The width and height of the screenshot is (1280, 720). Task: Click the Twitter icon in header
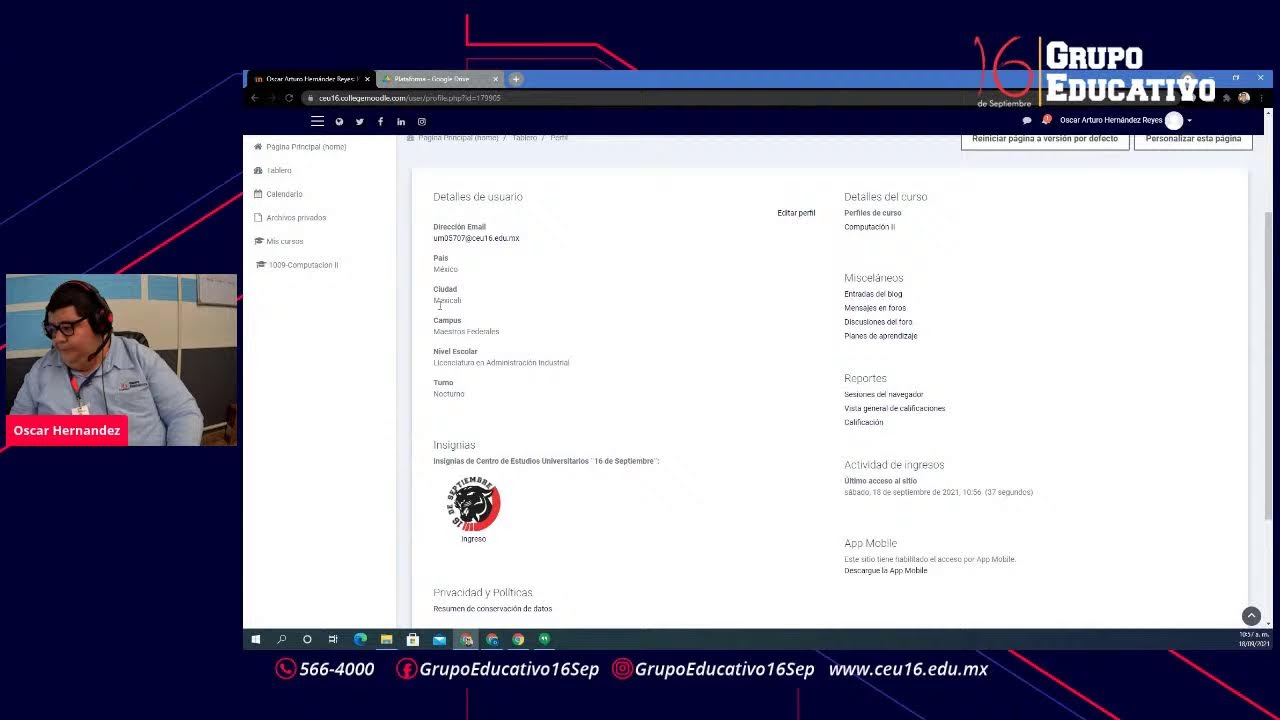click(x=359, y=122)
